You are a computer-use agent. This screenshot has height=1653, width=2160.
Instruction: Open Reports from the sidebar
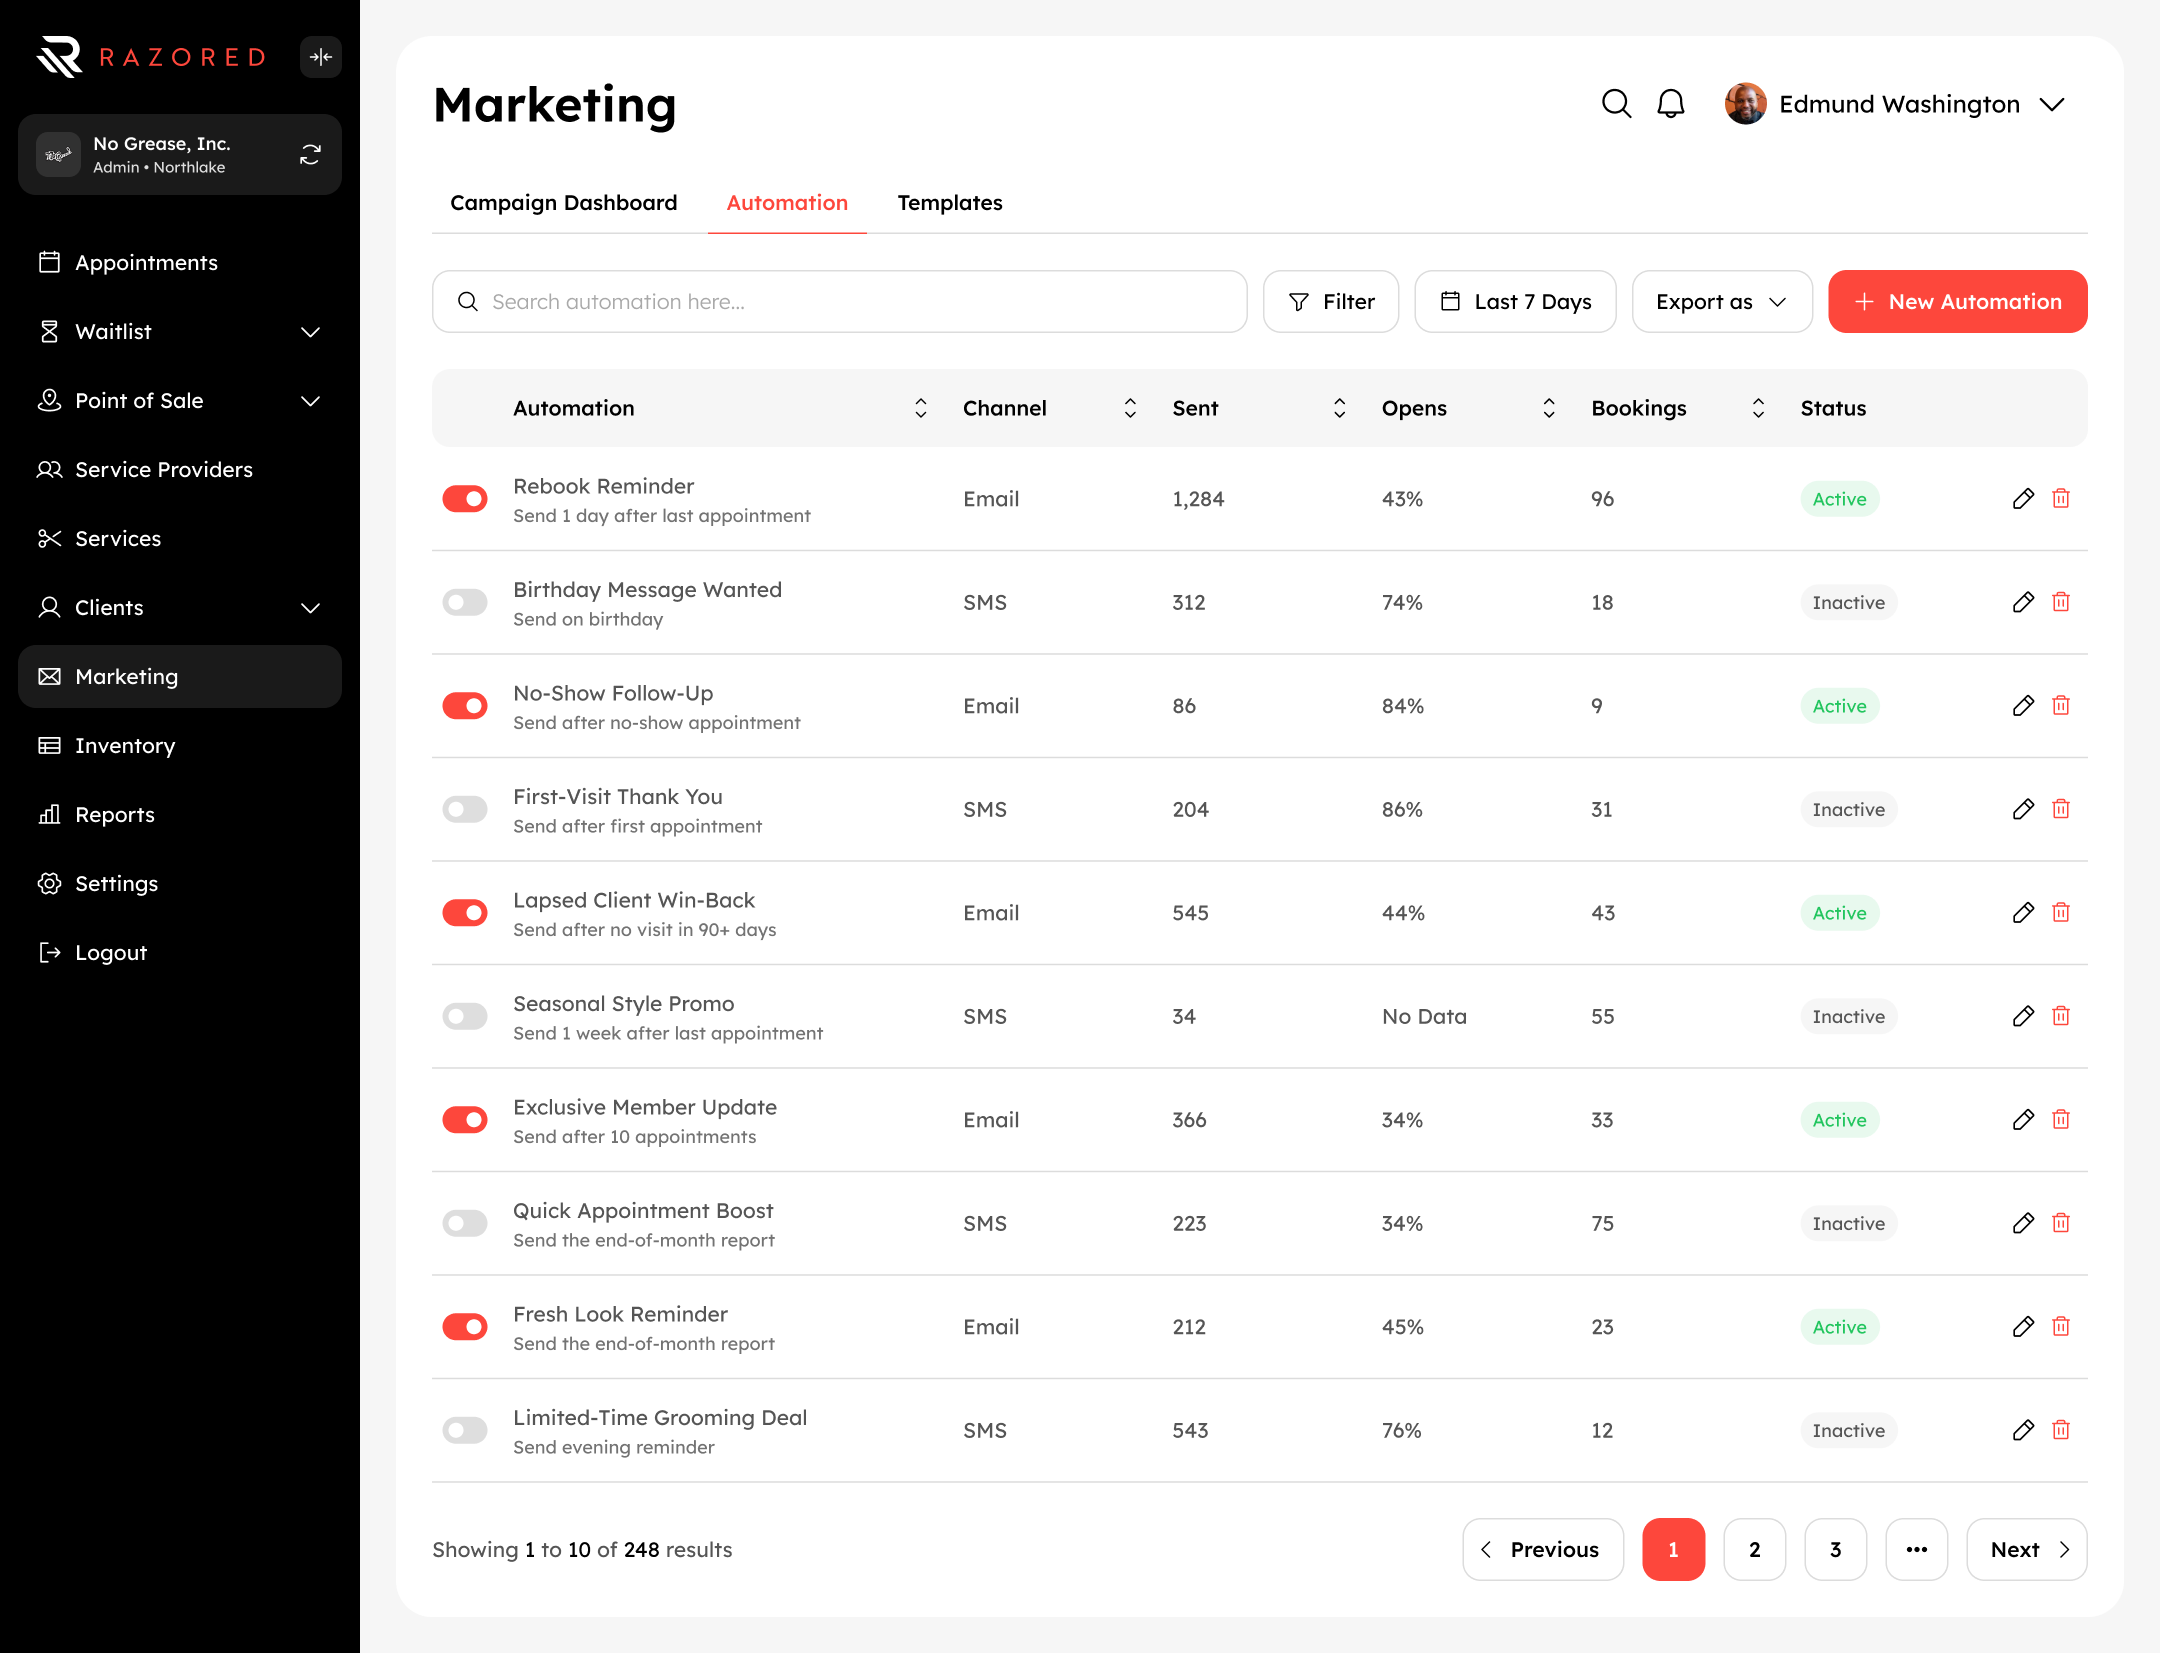[x=180, y=814]
